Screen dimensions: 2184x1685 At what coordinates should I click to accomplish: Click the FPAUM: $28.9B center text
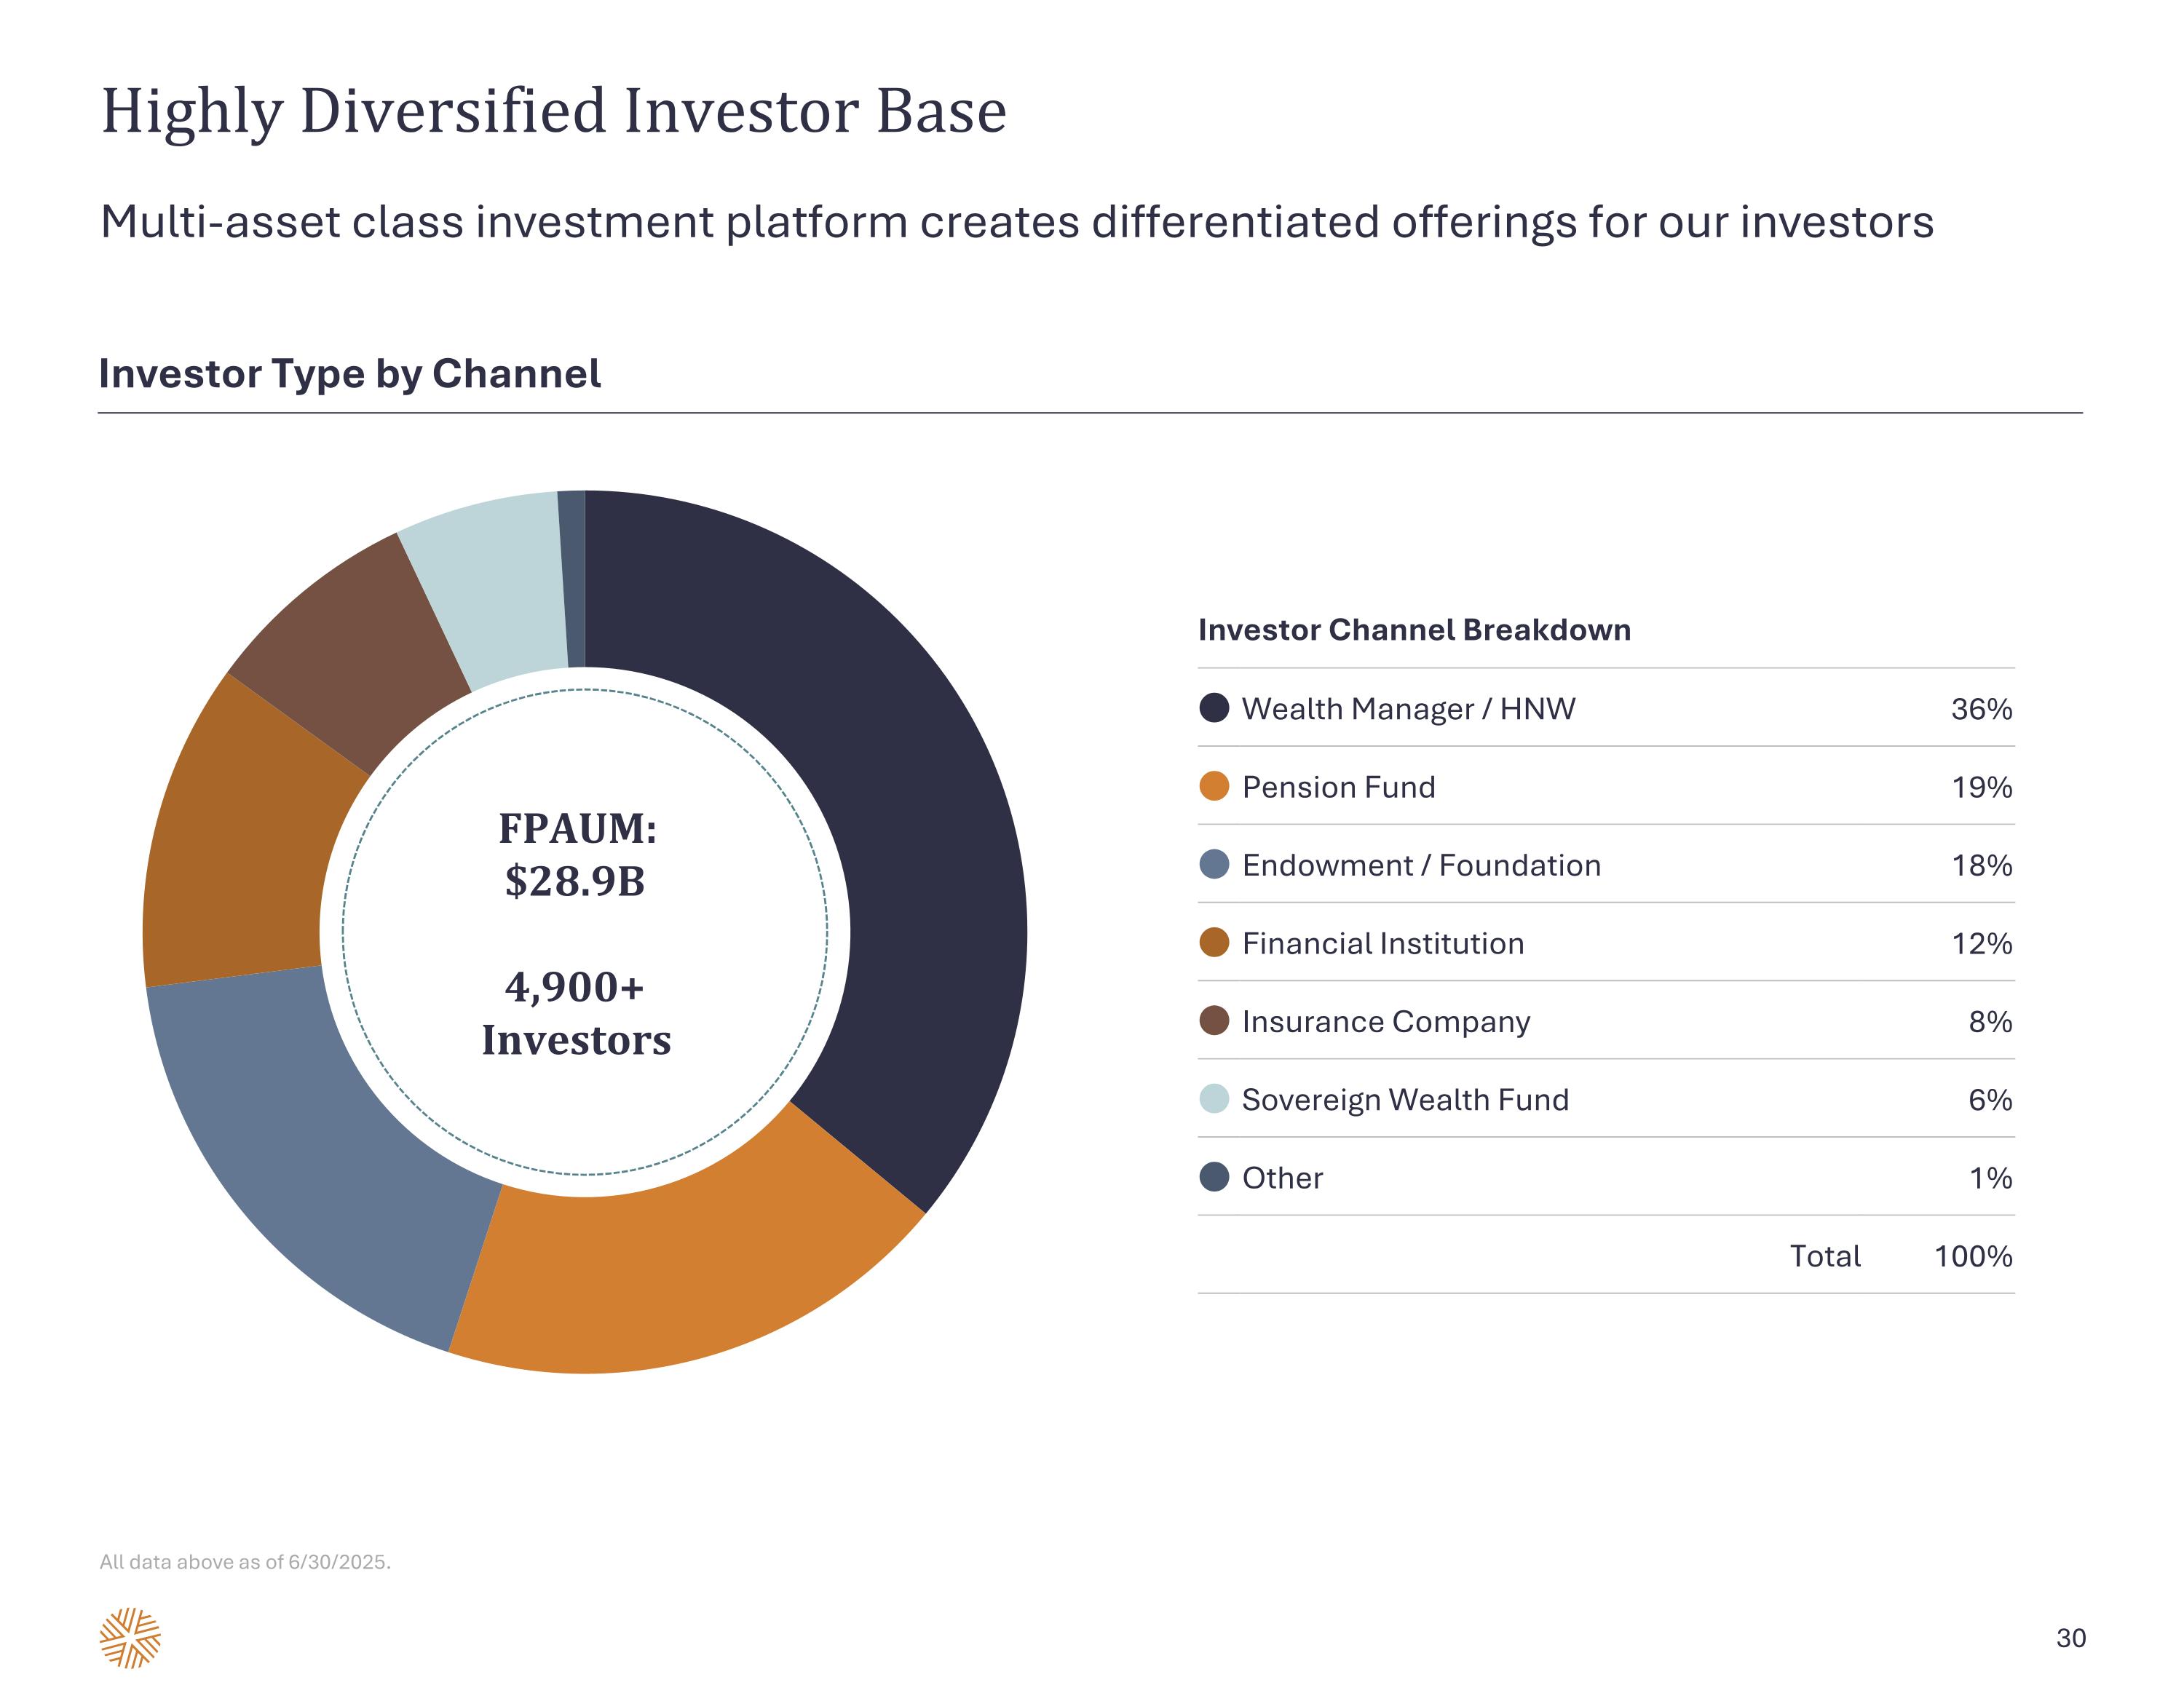point(577,855)
